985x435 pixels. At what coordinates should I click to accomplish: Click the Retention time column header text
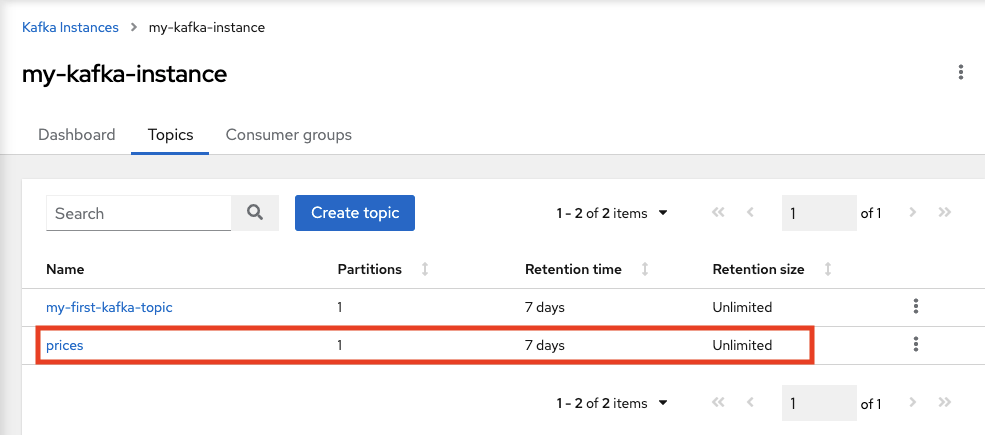point(574,270)
